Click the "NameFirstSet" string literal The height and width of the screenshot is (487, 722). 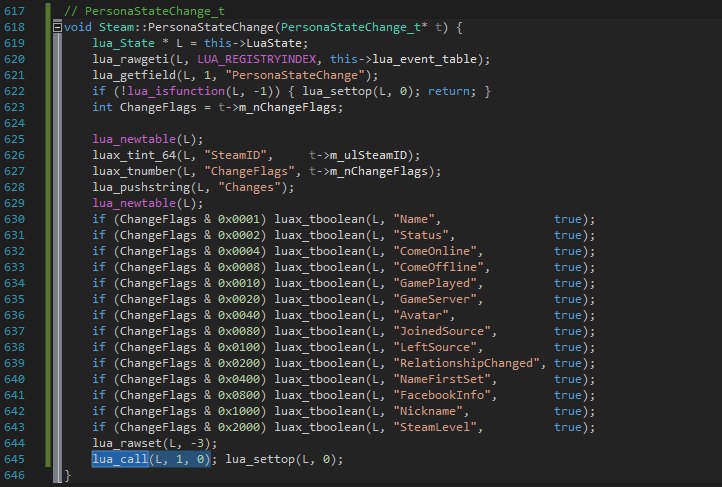(442, 379)
